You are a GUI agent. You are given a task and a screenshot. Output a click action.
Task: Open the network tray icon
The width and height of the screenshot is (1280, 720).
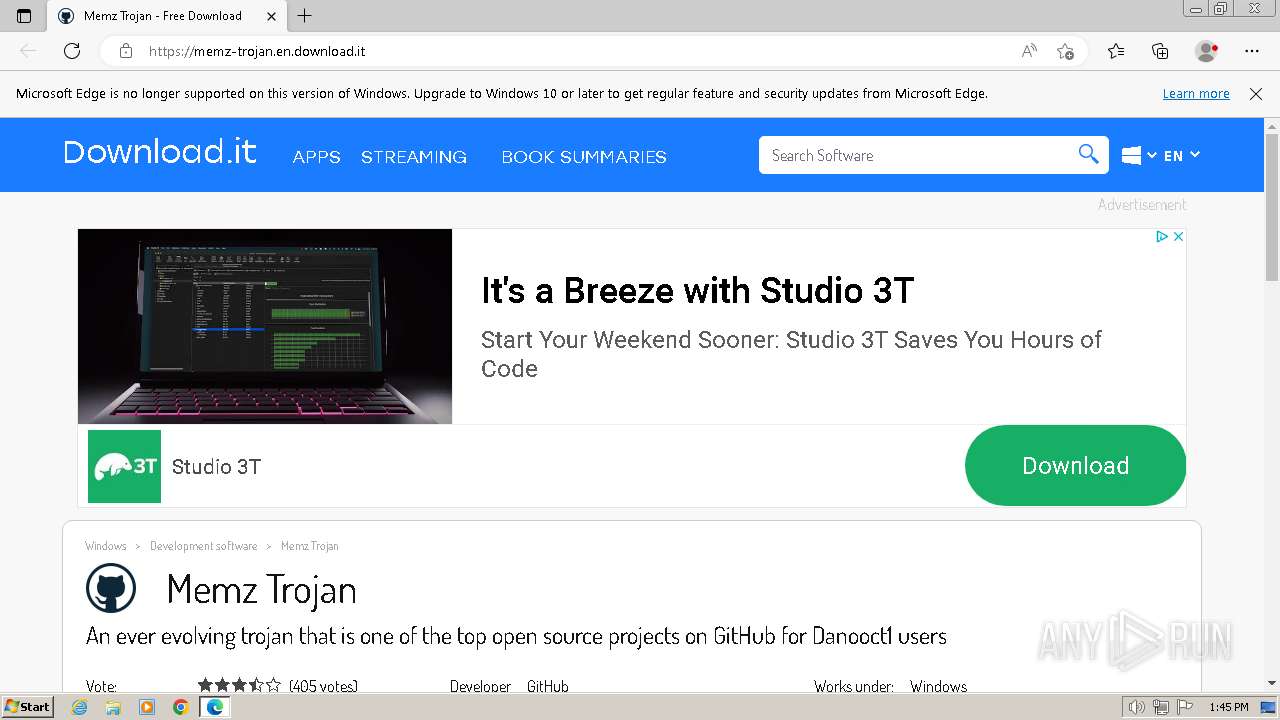pyautogui.click(x=1161, y=707)
